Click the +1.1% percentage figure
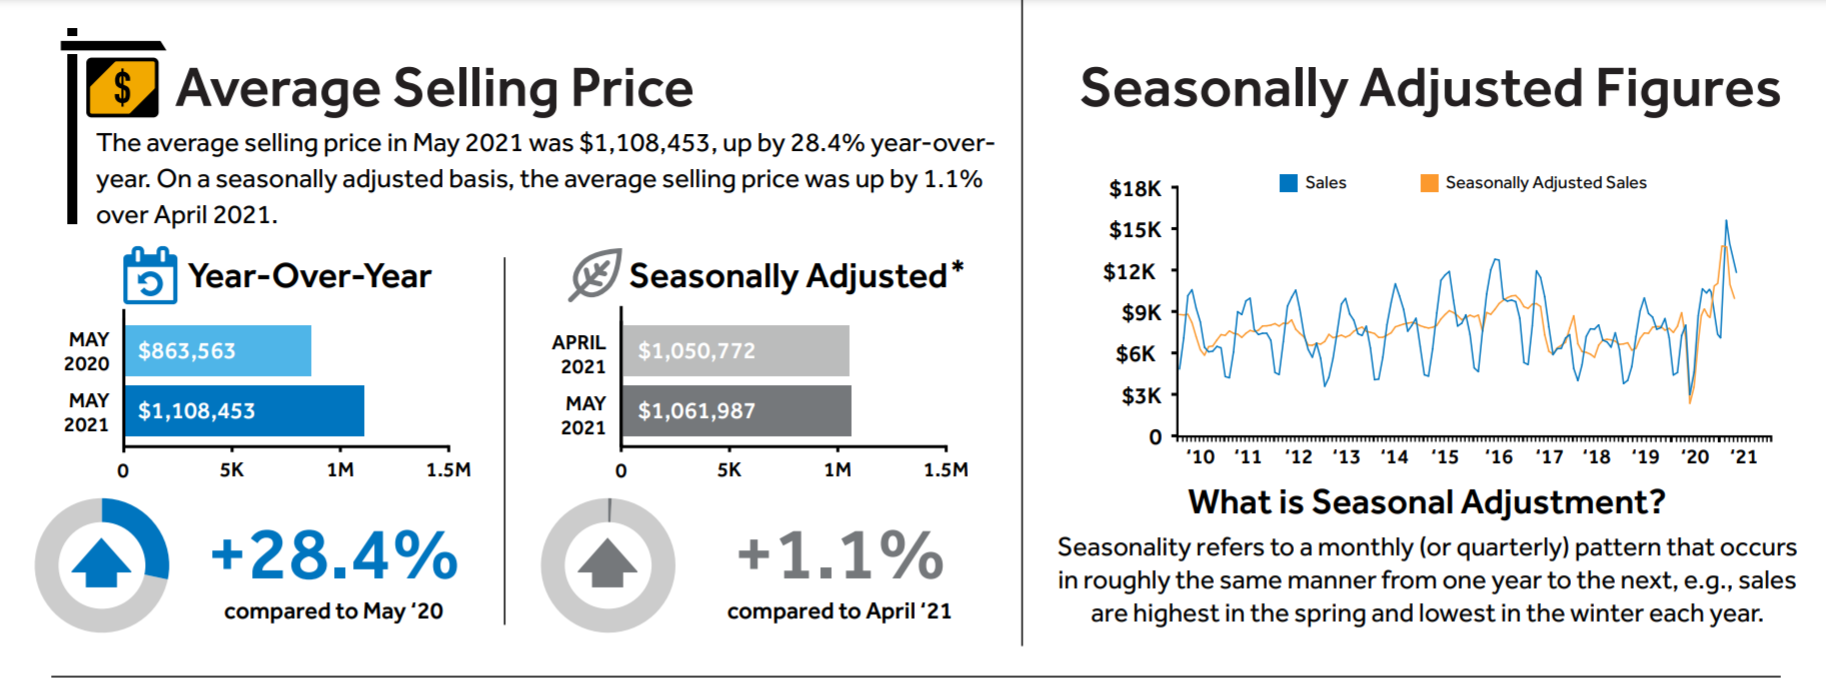 tap(840, 555)
